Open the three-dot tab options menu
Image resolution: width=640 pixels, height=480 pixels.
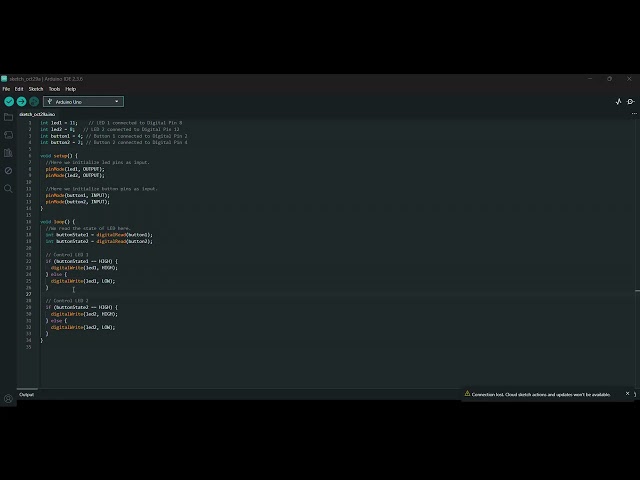[x=634, y=114]
